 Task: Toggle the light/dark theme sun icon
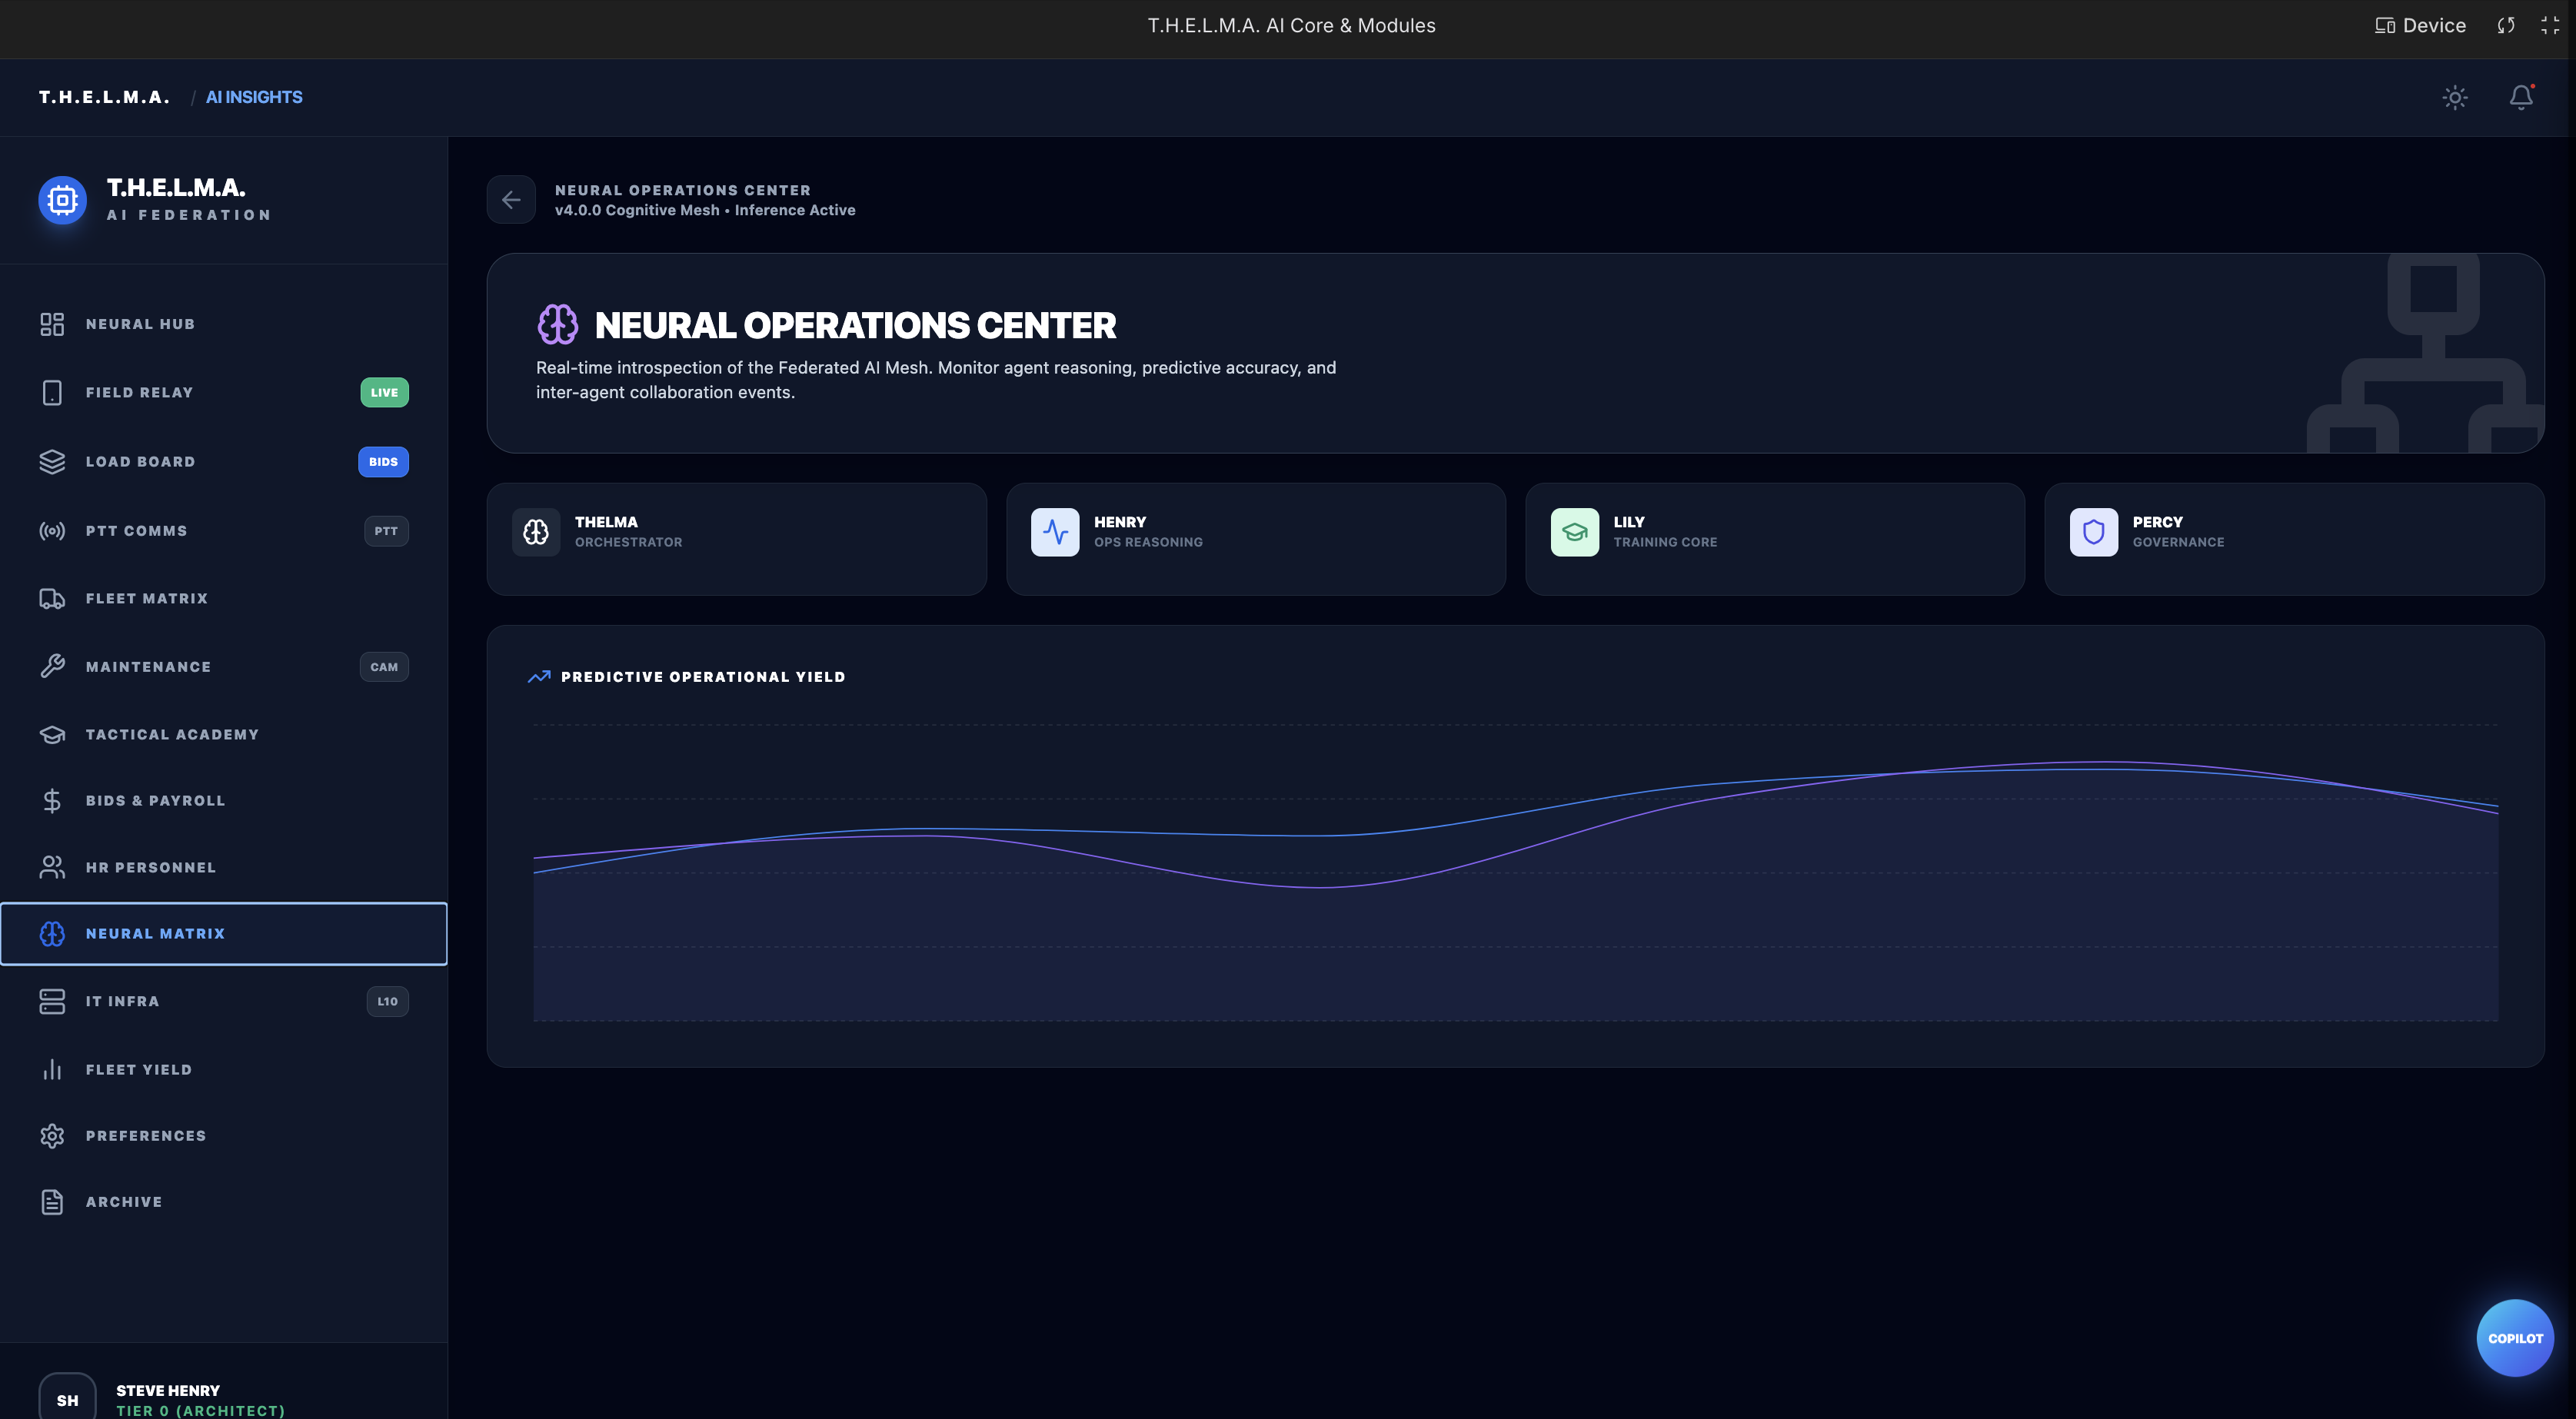(x=2455, y=97)
